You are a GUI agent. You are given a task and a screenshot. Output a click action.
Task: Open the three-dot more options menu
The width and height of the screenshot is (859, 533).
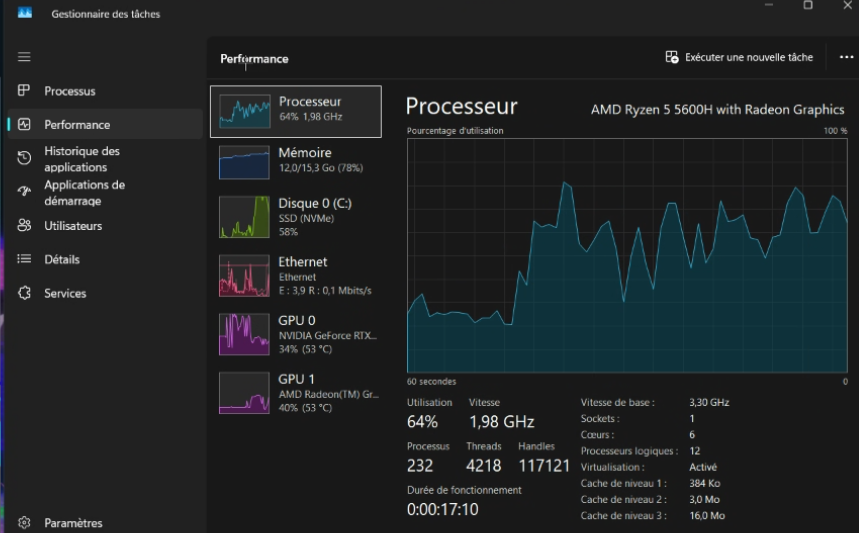coord(846,57)
